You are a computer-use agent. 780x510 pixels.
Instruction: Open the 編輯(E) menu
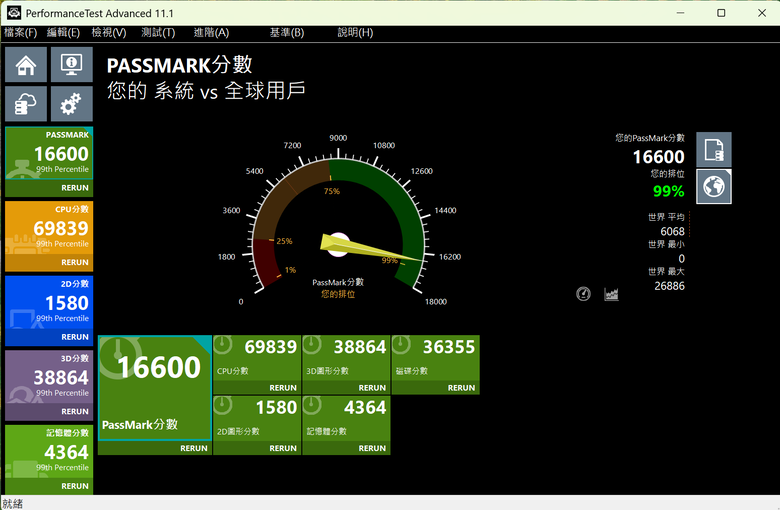[63, 33]
